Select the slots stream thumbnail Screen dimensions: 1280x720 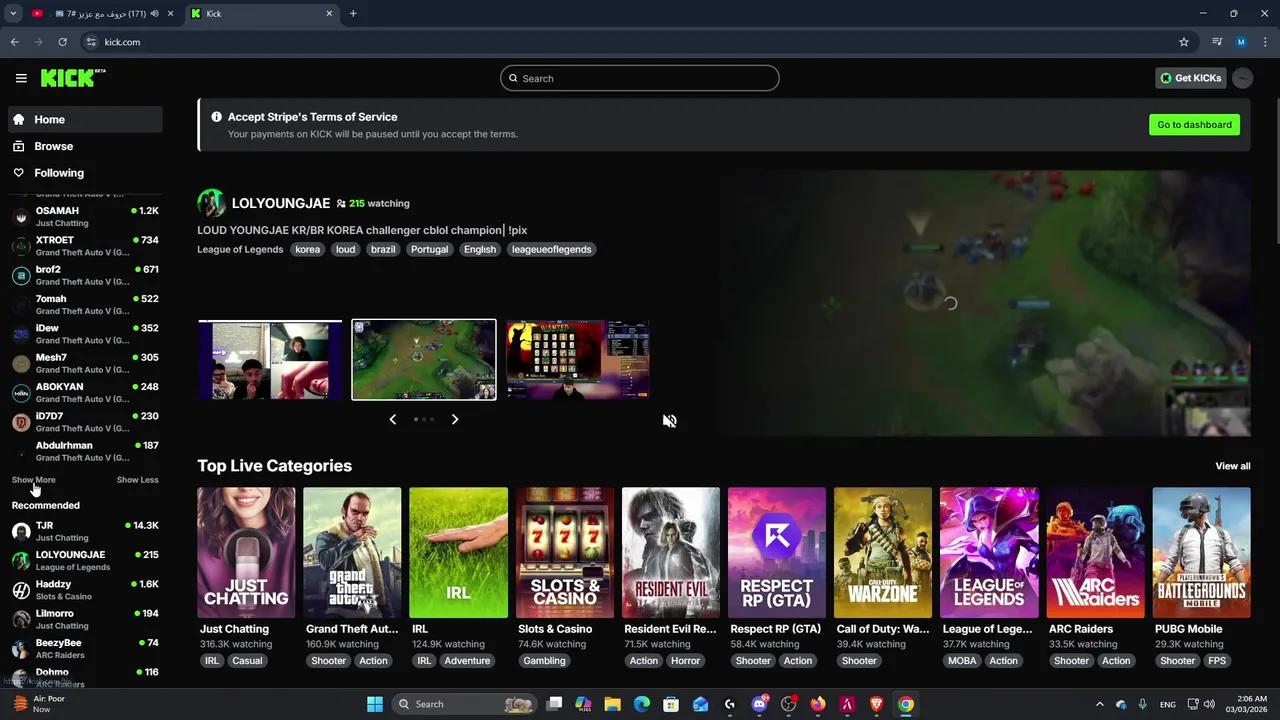[578, 360]
